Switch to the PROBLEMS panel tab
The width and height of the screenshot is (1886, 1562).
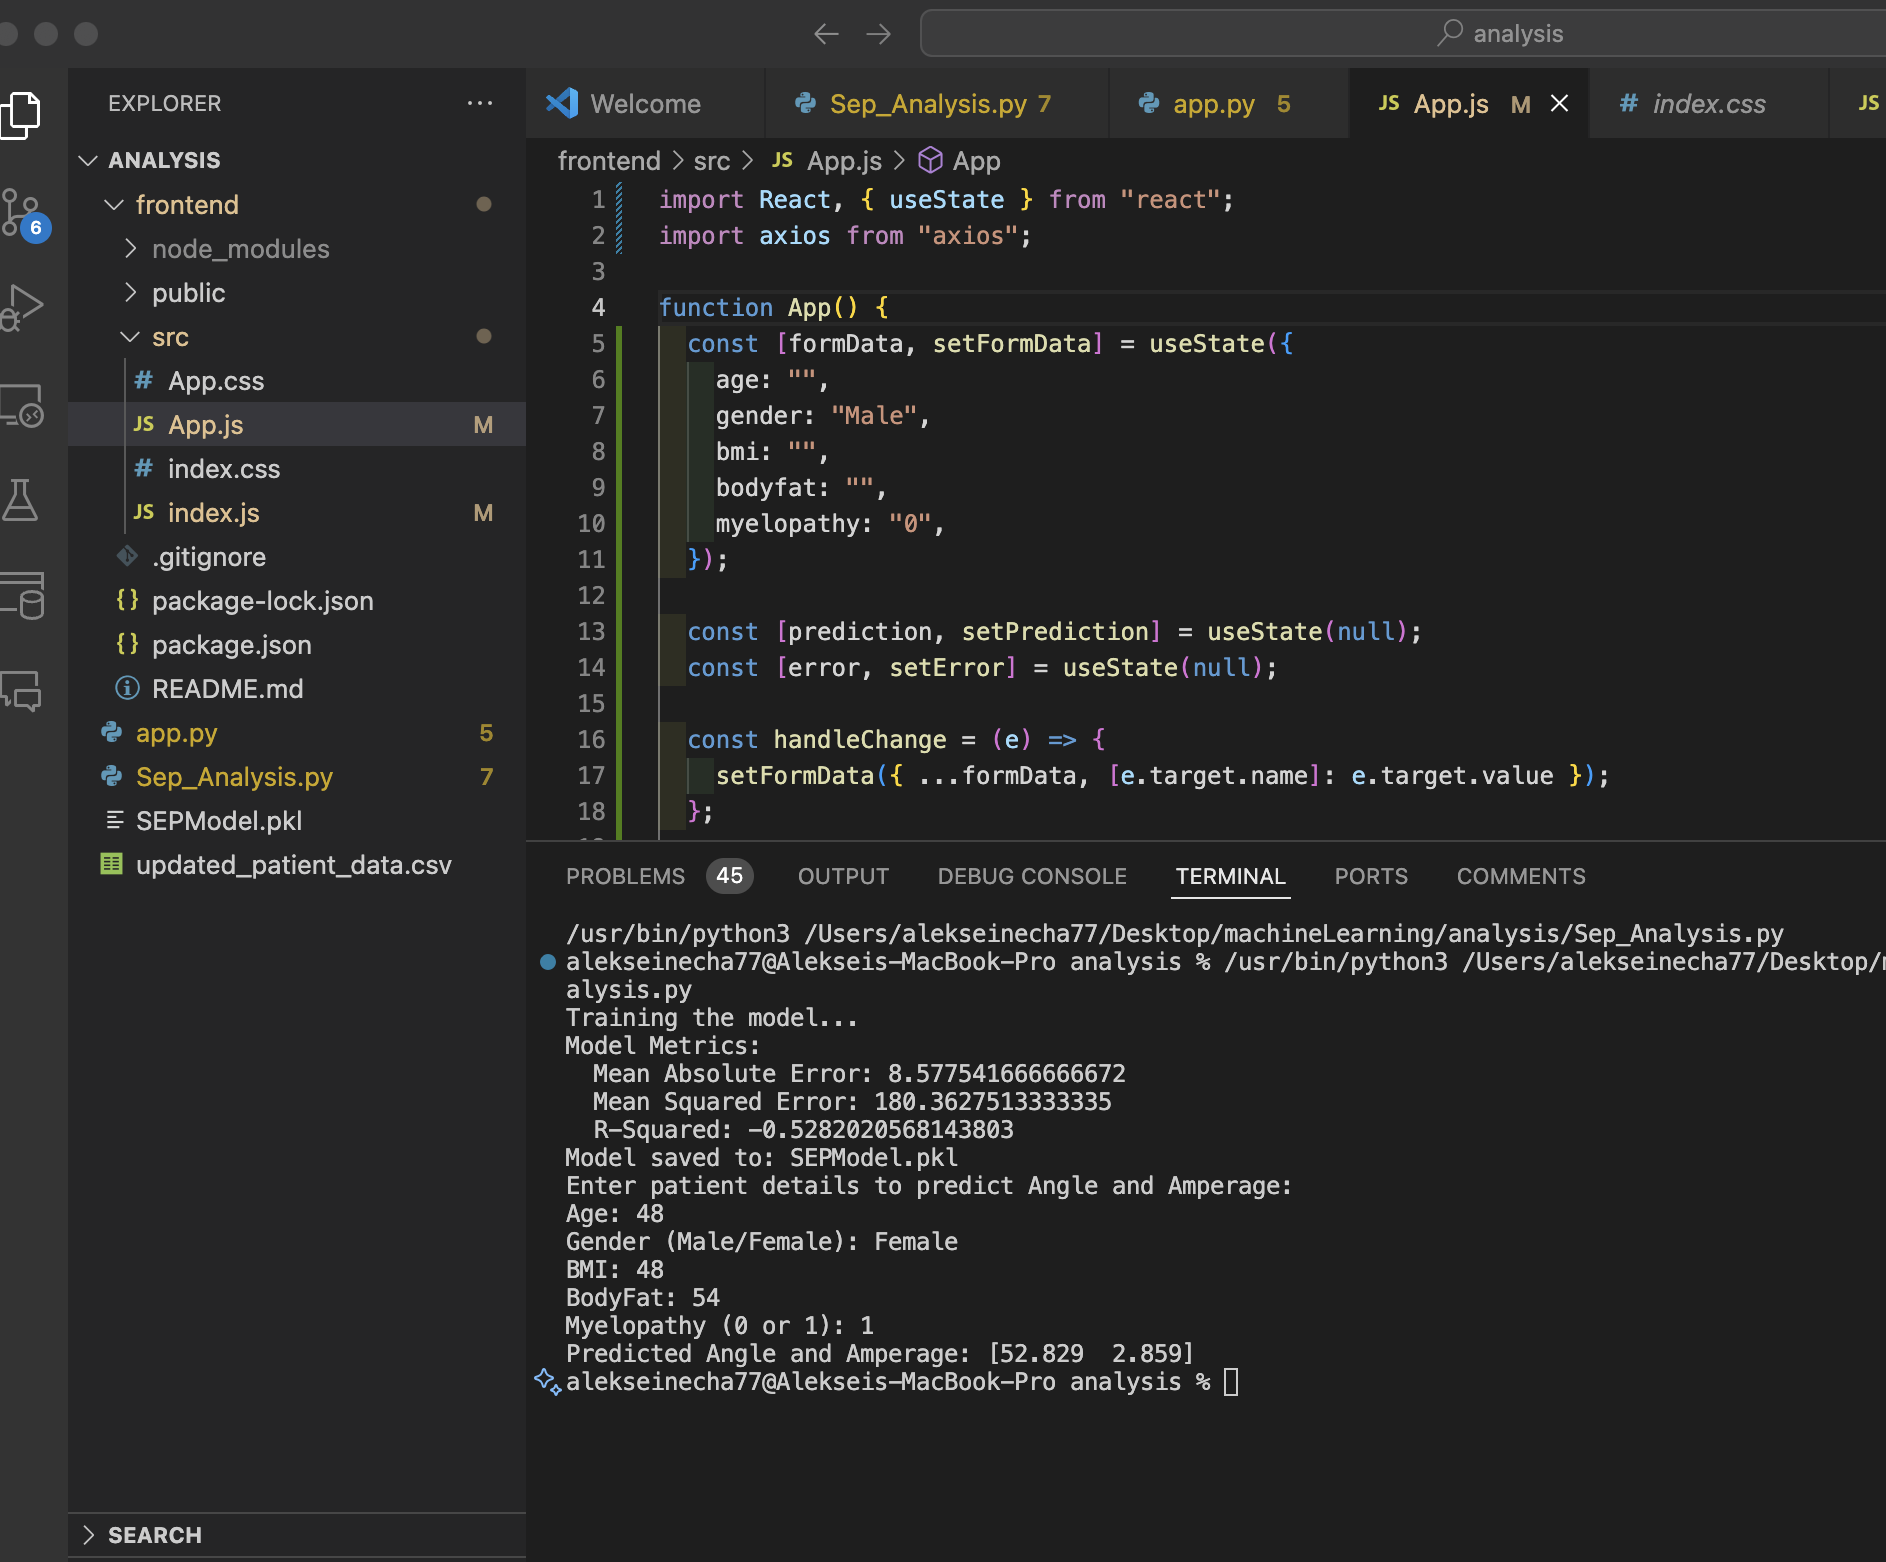pyautogui.click(x=625, y=876)
